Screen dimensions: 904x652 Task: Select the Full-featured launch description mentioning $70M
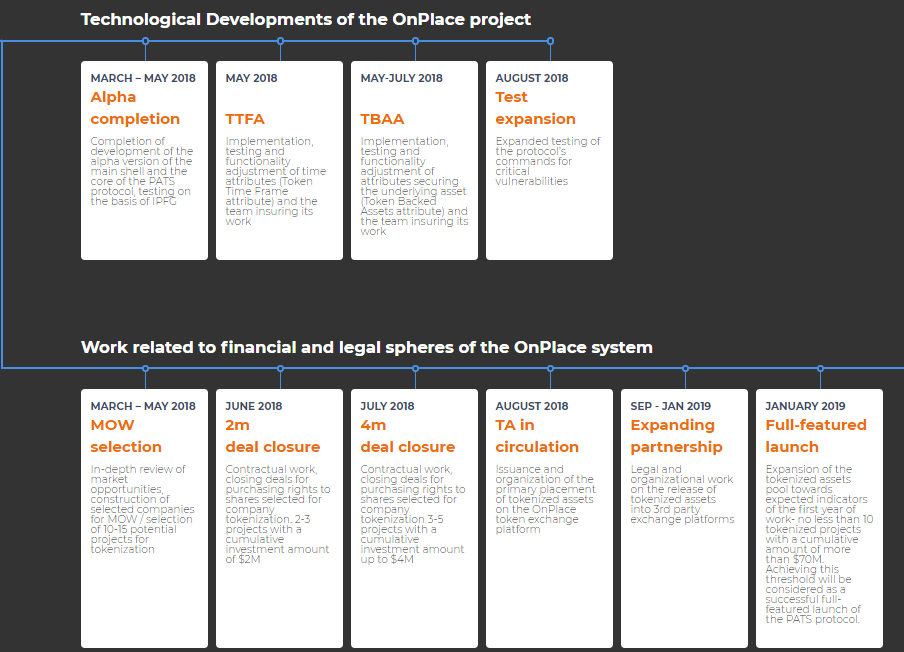tap(819, 544)
